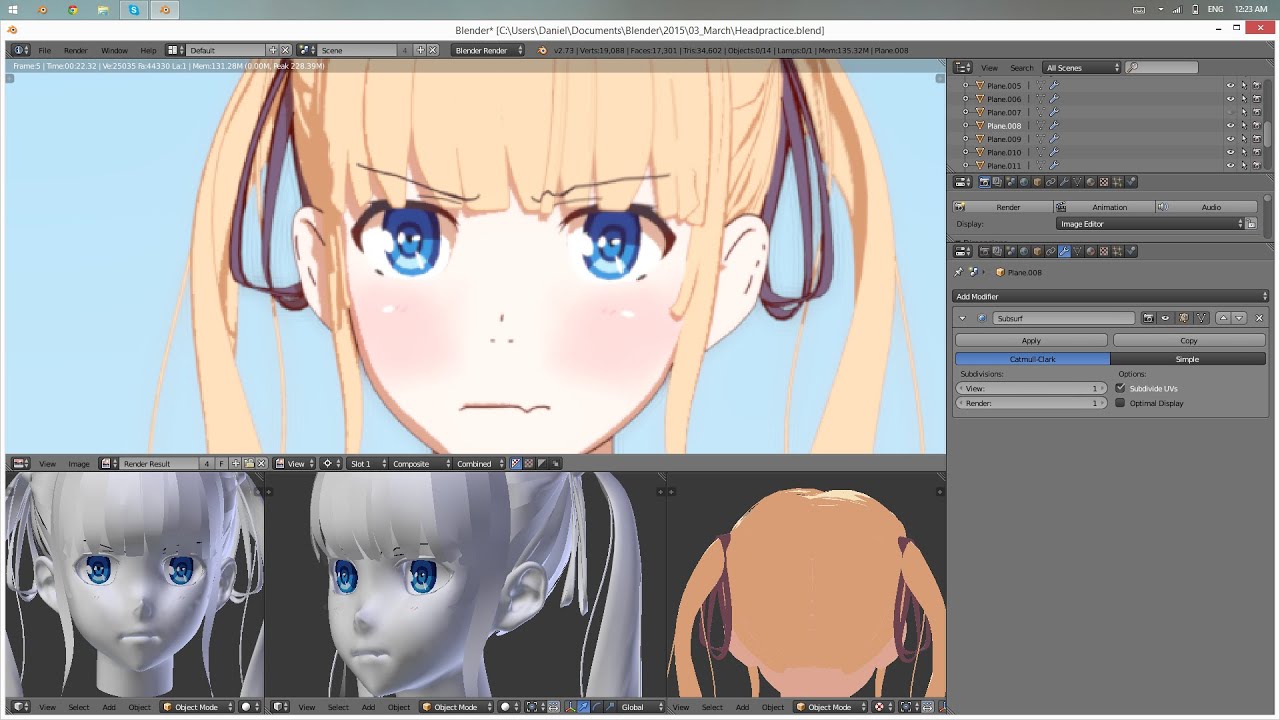Toggle selectability cursor of Plane.009

tap(1244, 139)
